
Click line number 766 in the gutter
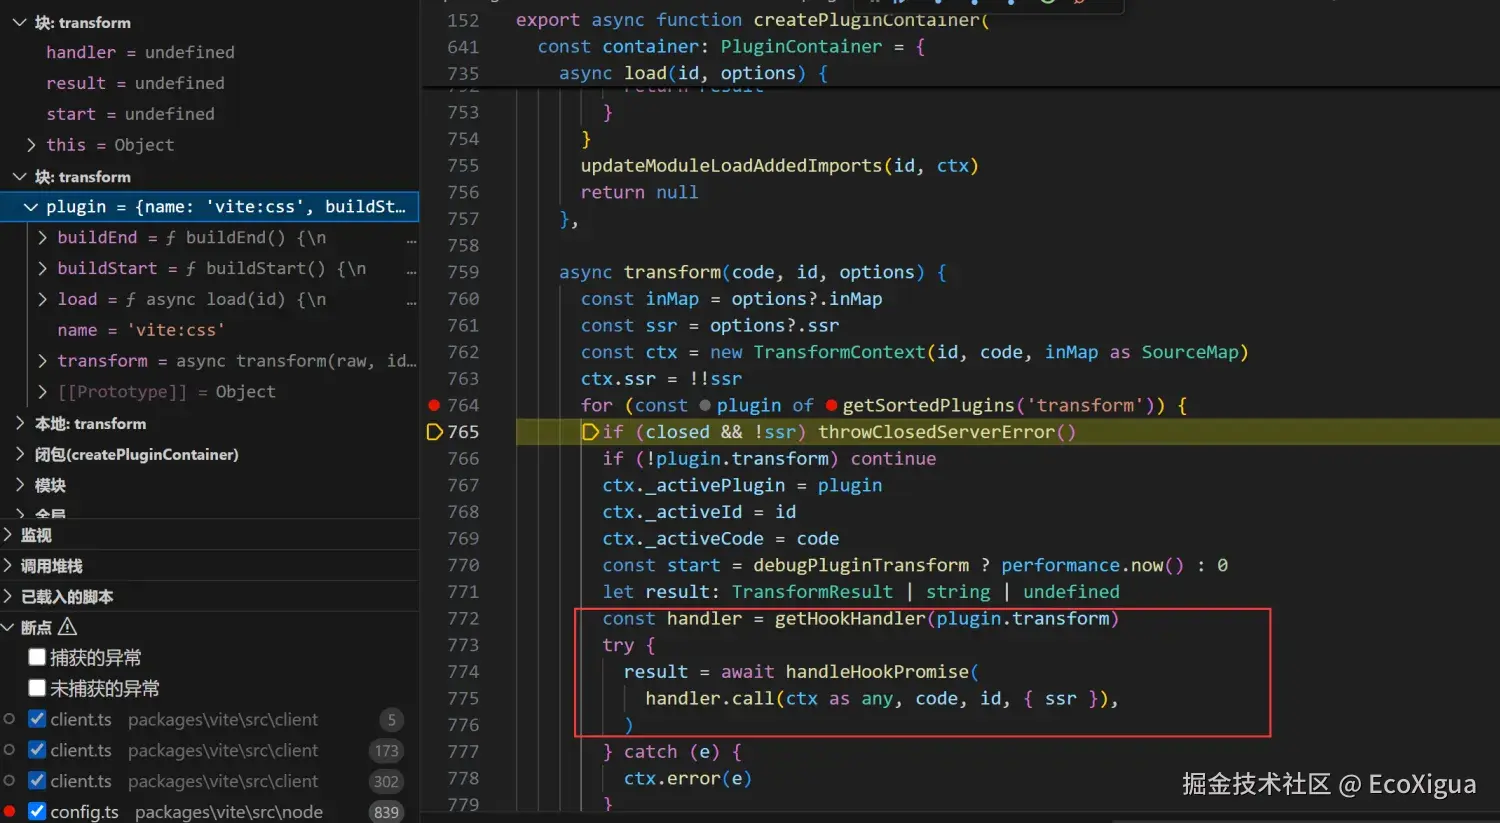tap(463, 459)
